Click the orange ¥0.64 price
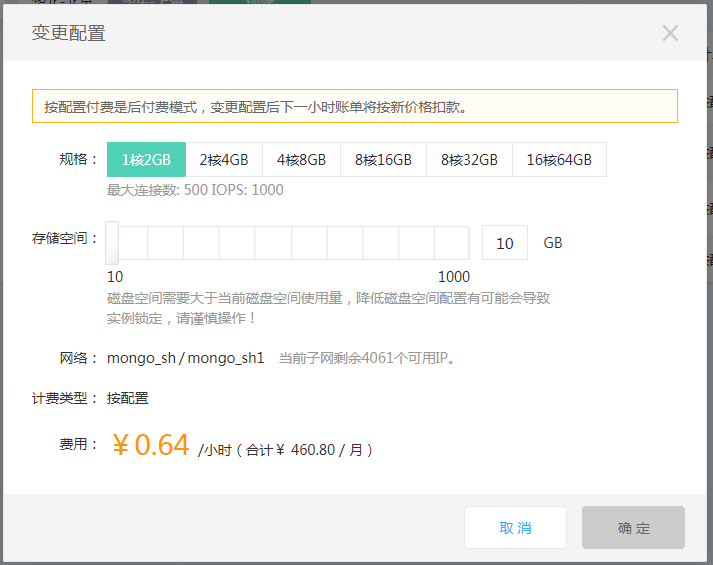This screenshot has width=713, height=565. 151,445
